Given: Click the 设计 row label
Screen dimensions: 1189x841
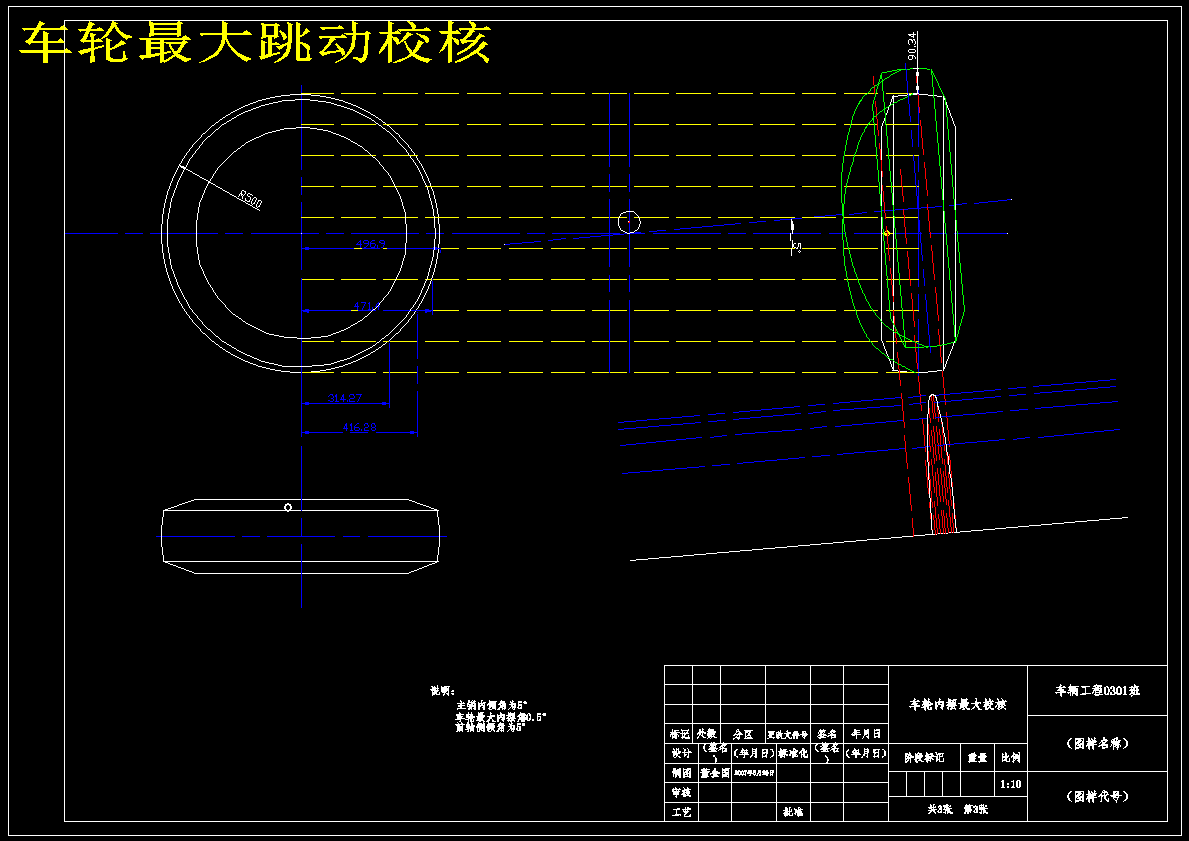Looking at the screenshot, I should point(681,754).
